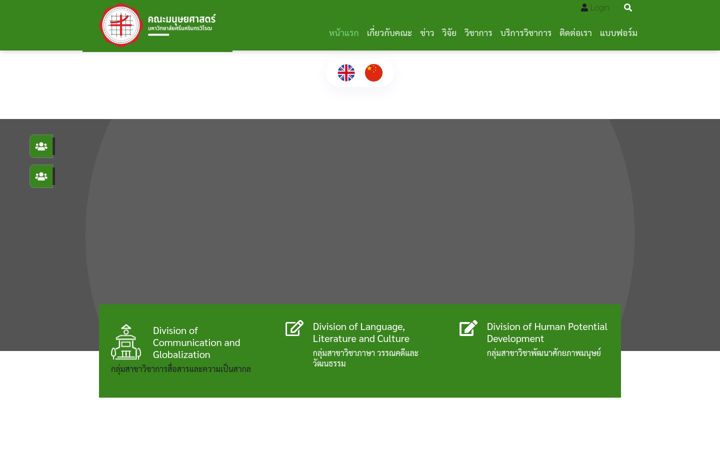Open Division of Language, Literature and Culture
This screenshot has height=450, width=720.
[361, 332]
